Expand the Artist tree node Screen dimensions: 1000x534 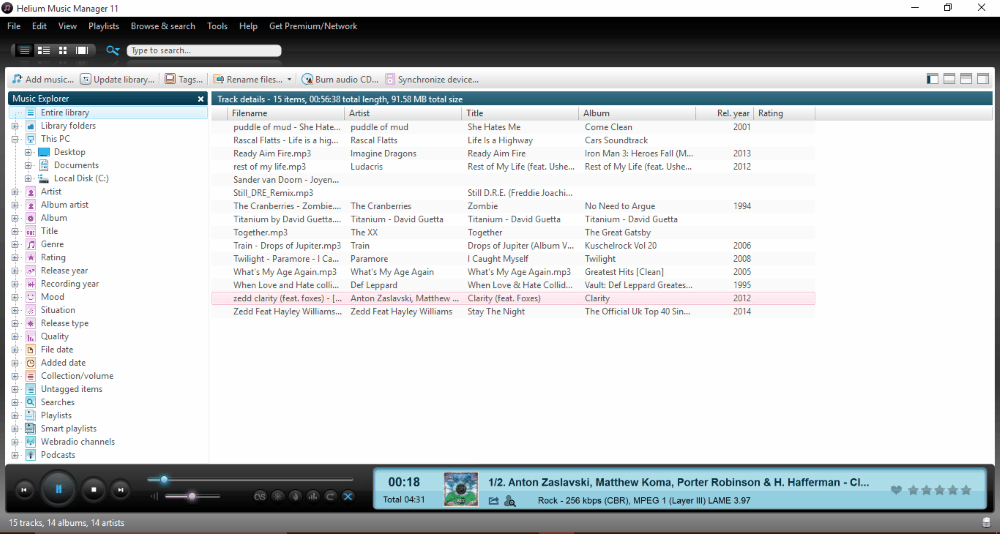click(x=15, y=191)
